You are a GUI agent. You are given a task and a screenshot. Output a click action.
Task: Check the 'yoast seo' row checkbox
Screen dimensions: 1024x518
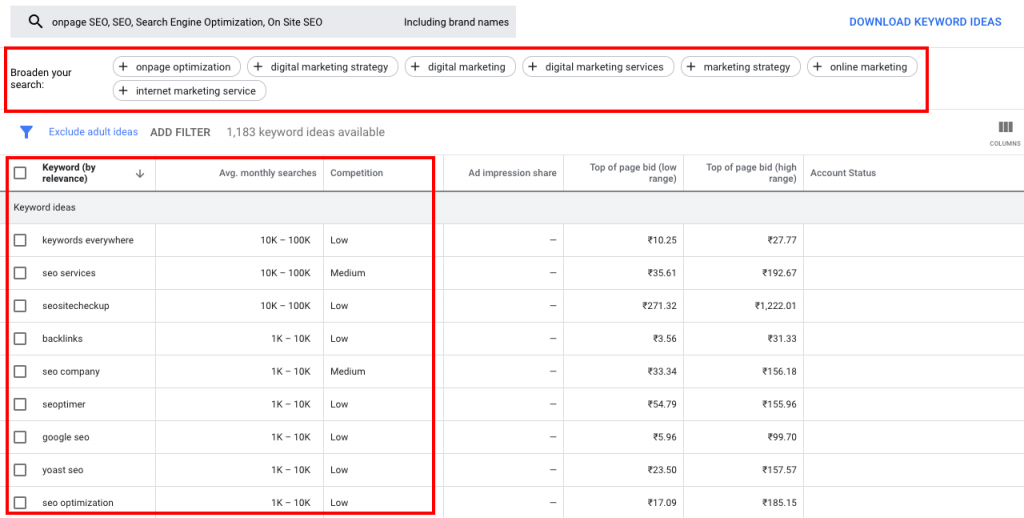[20, 470]
